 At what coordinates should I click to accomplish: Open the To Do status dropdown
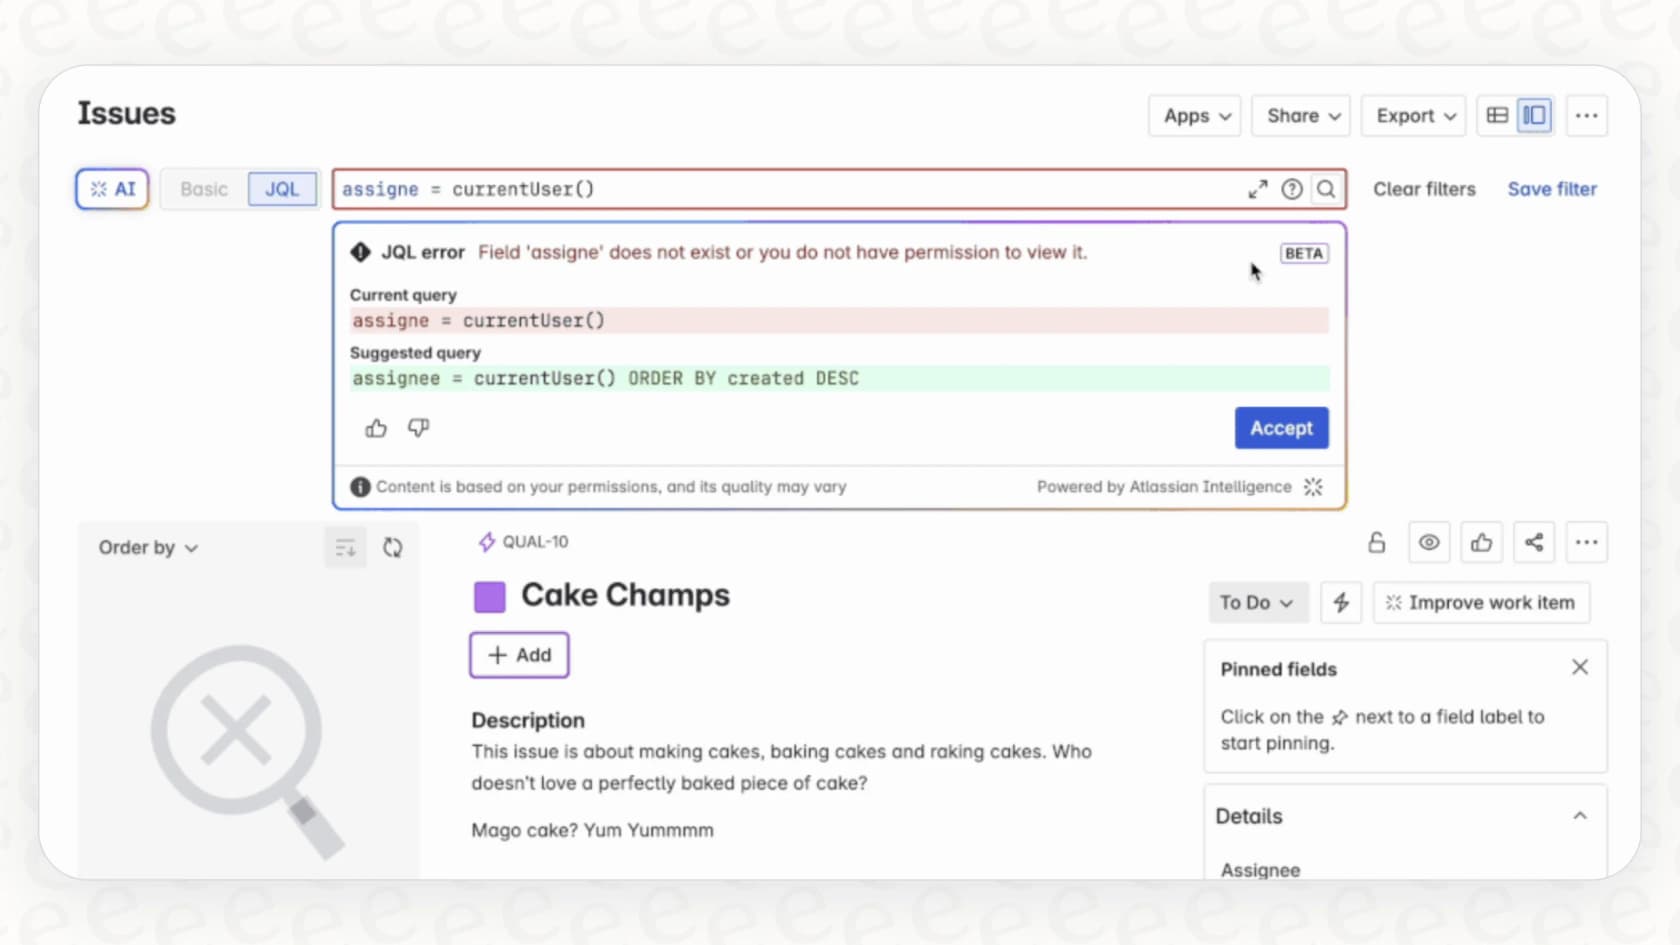[x=1257, y=603]
